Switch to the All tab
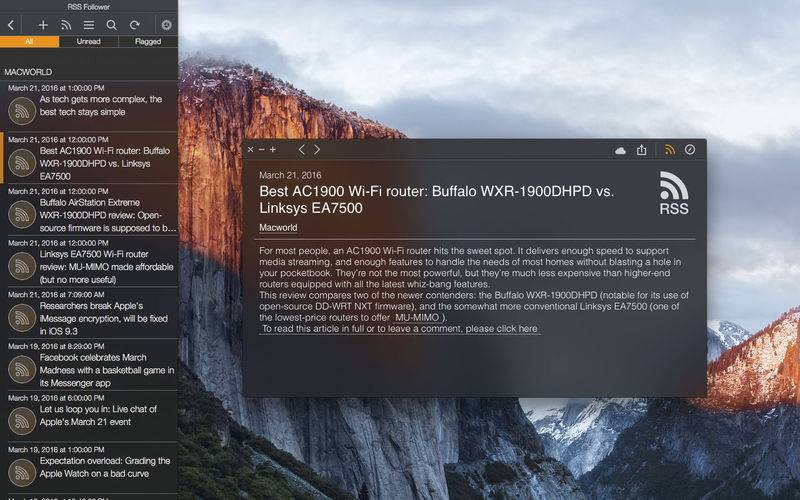This screenshot has height=500, width=800. click(x=30, y=41)
